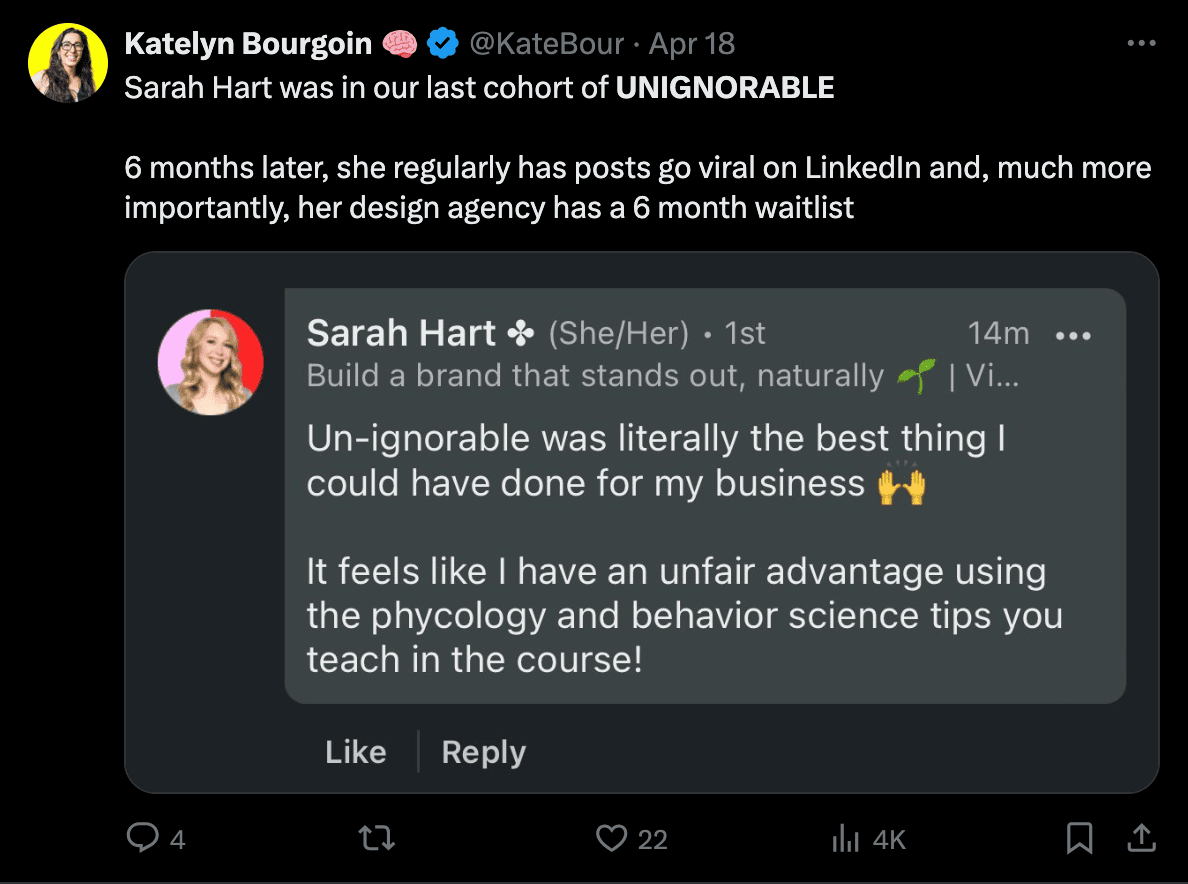Click Sarah Hart's name in comment
This screenshot has width=1188, height=884.
click(402, 334)
